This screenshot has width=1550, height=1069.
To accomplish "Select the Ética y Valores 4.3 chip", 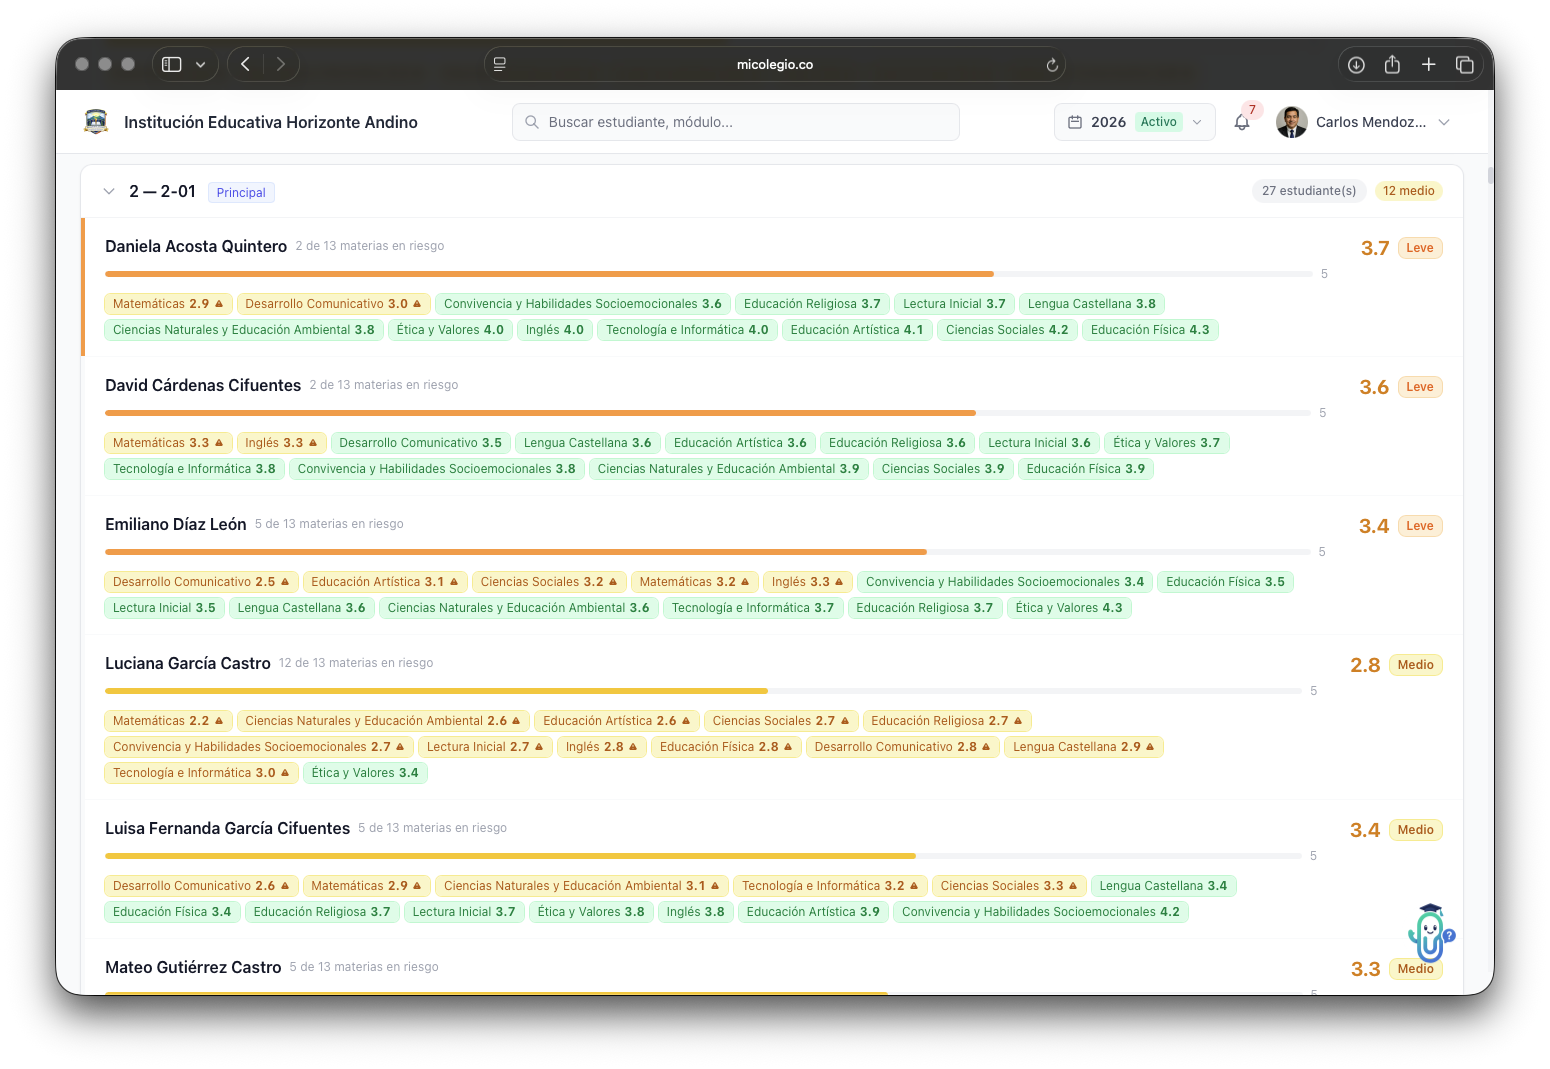I will point(1069,608).
